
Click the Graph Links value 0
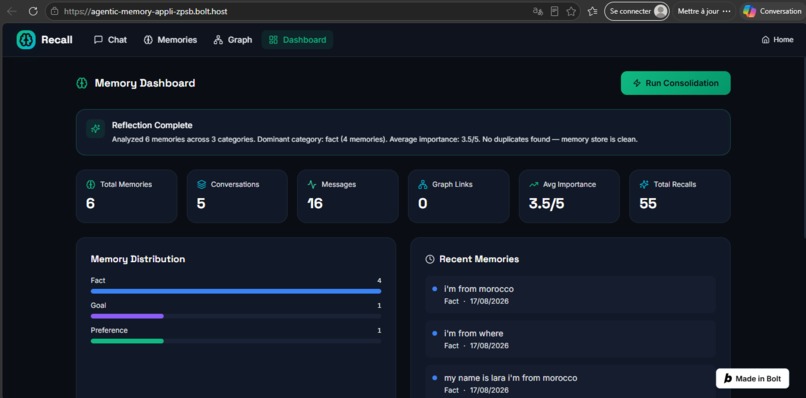[423, 204]
